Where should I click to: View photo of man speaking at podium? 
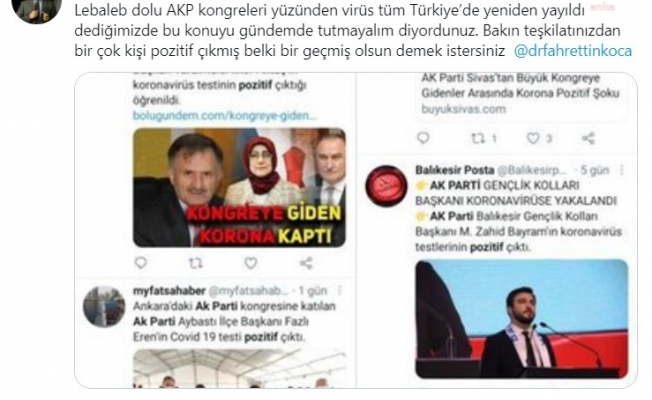point(521,319)
